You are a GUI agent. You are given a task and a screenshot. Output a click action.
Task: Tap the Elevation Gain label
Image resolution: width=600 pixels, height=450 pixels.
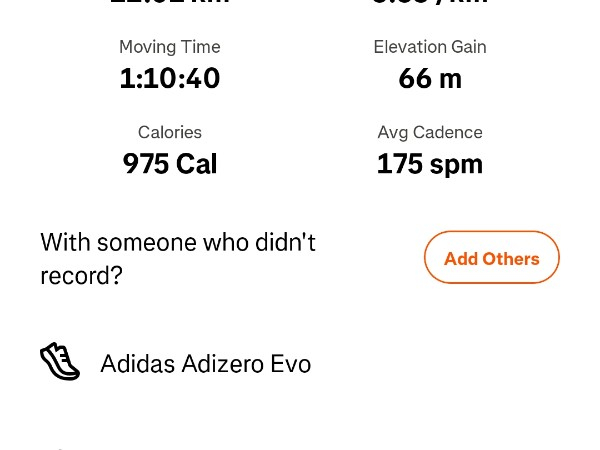click(430, 47)
